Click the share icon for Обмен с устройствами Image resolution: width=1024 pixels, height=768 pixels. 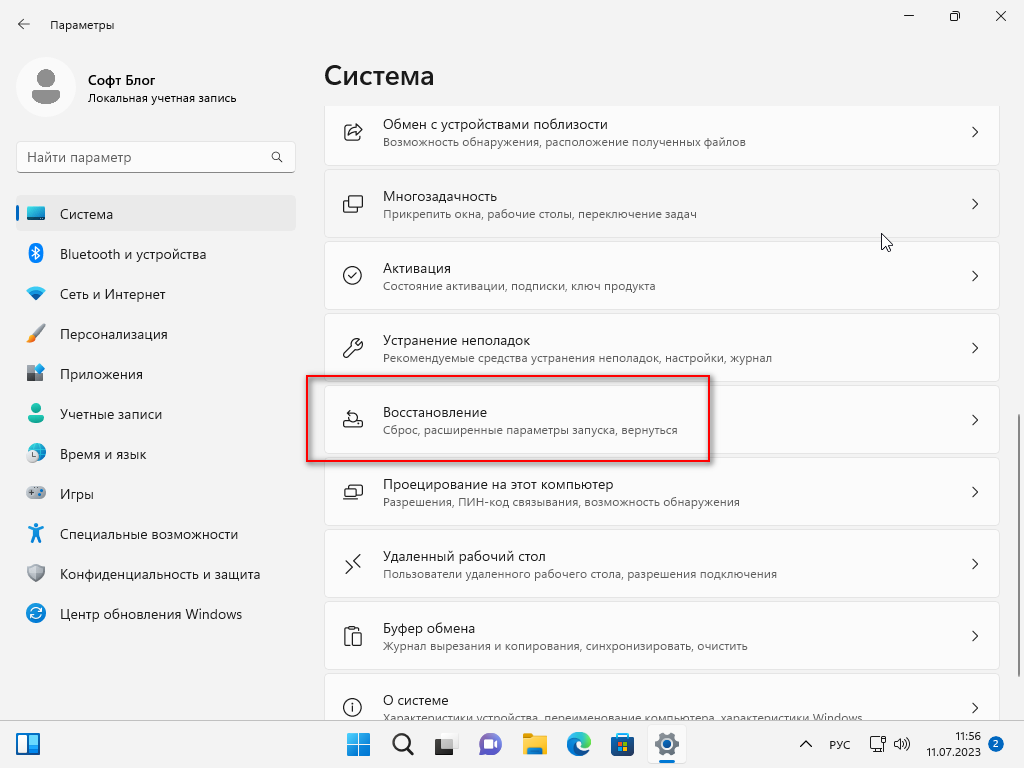pyautogui.click(x=353, y=132)
